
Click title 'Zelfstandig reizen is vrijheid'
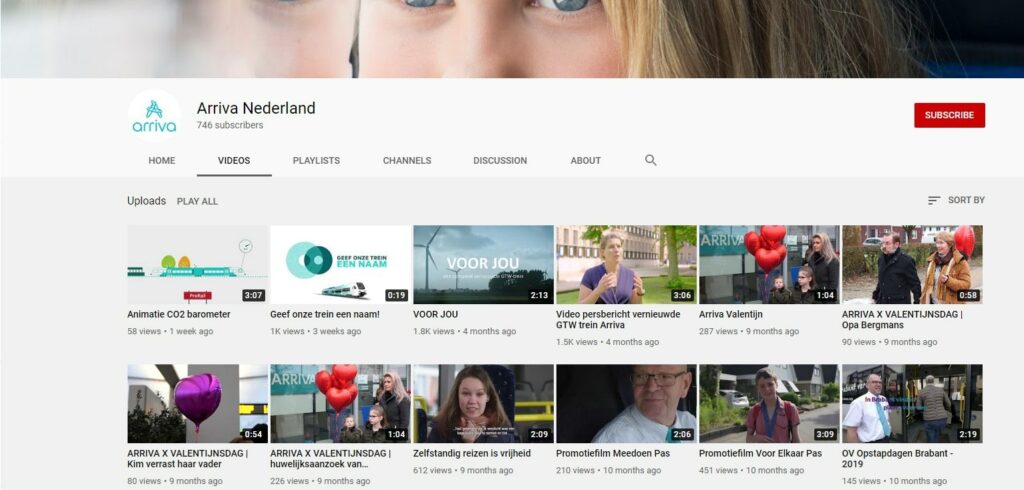pyautogui.click(x=472, y=453)
